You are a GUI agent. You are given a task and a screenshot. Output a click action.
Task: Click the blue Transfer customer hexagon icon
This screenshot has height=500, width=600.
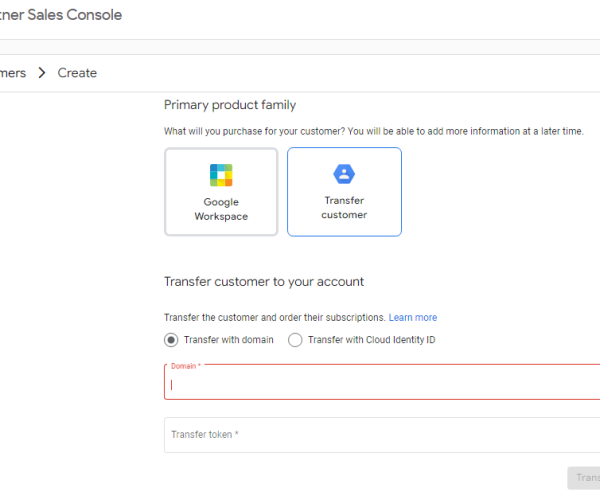344,174
